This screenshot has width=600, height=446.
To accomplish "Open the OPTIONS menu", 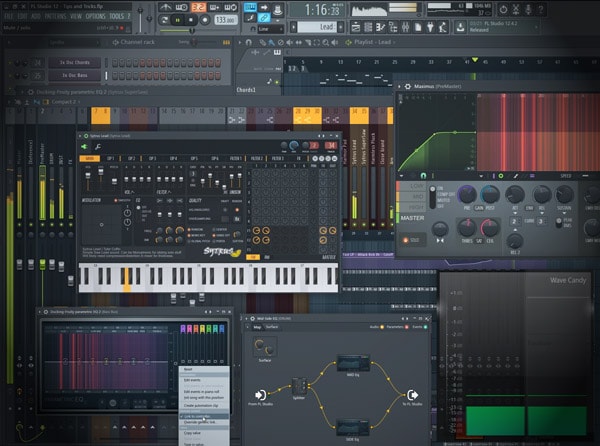I will [95, 17].
